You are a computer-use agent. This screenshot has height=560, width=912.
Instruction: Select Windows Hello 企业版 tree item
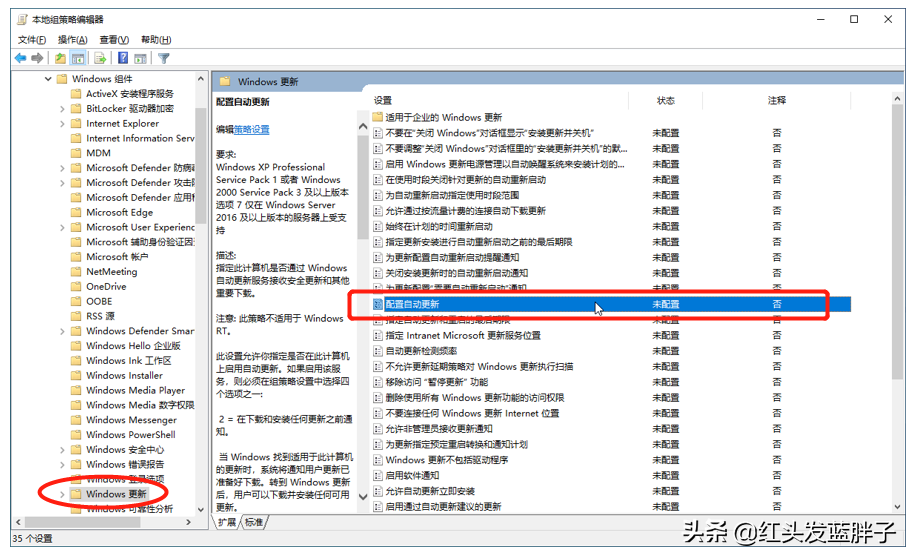click(133, 345)
